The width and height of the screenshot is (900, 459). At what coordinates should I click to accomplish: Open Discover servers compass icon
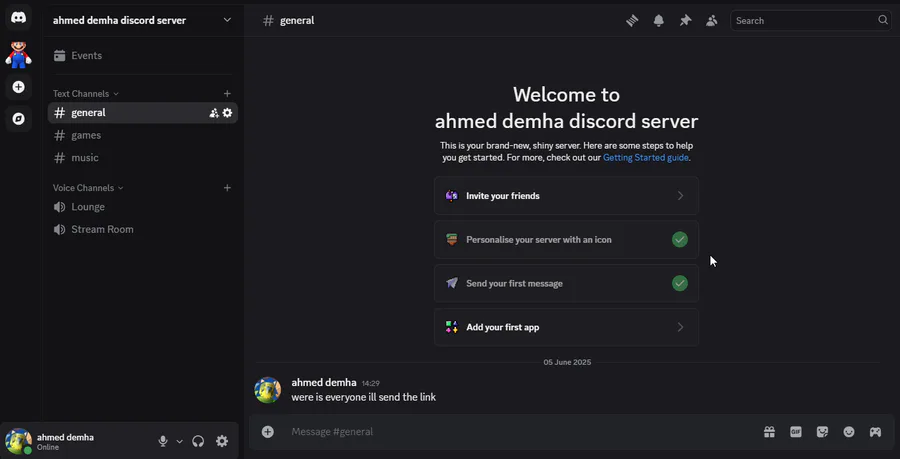pos(18,119)
